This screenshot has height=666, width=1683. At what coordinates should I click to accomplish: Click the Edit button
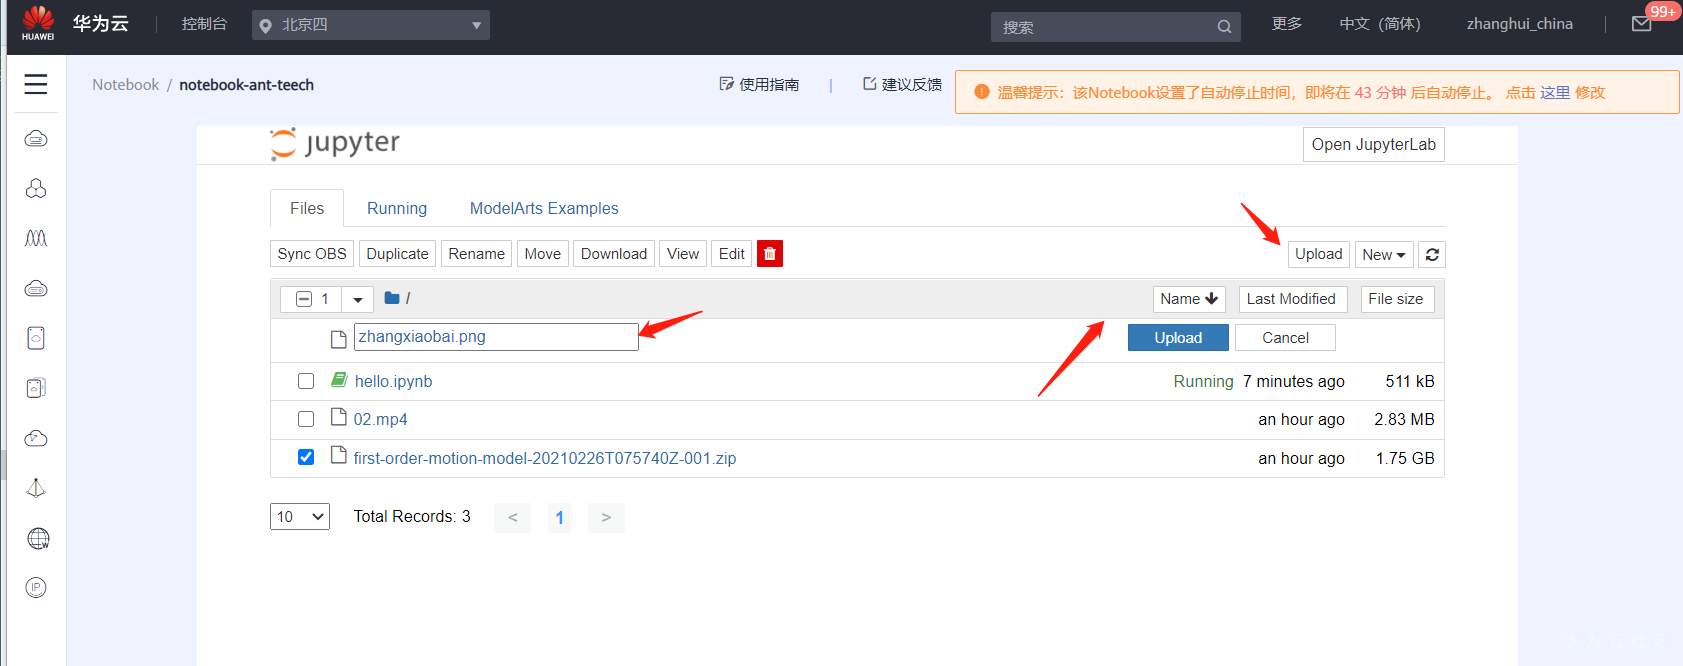click(732, 254)
